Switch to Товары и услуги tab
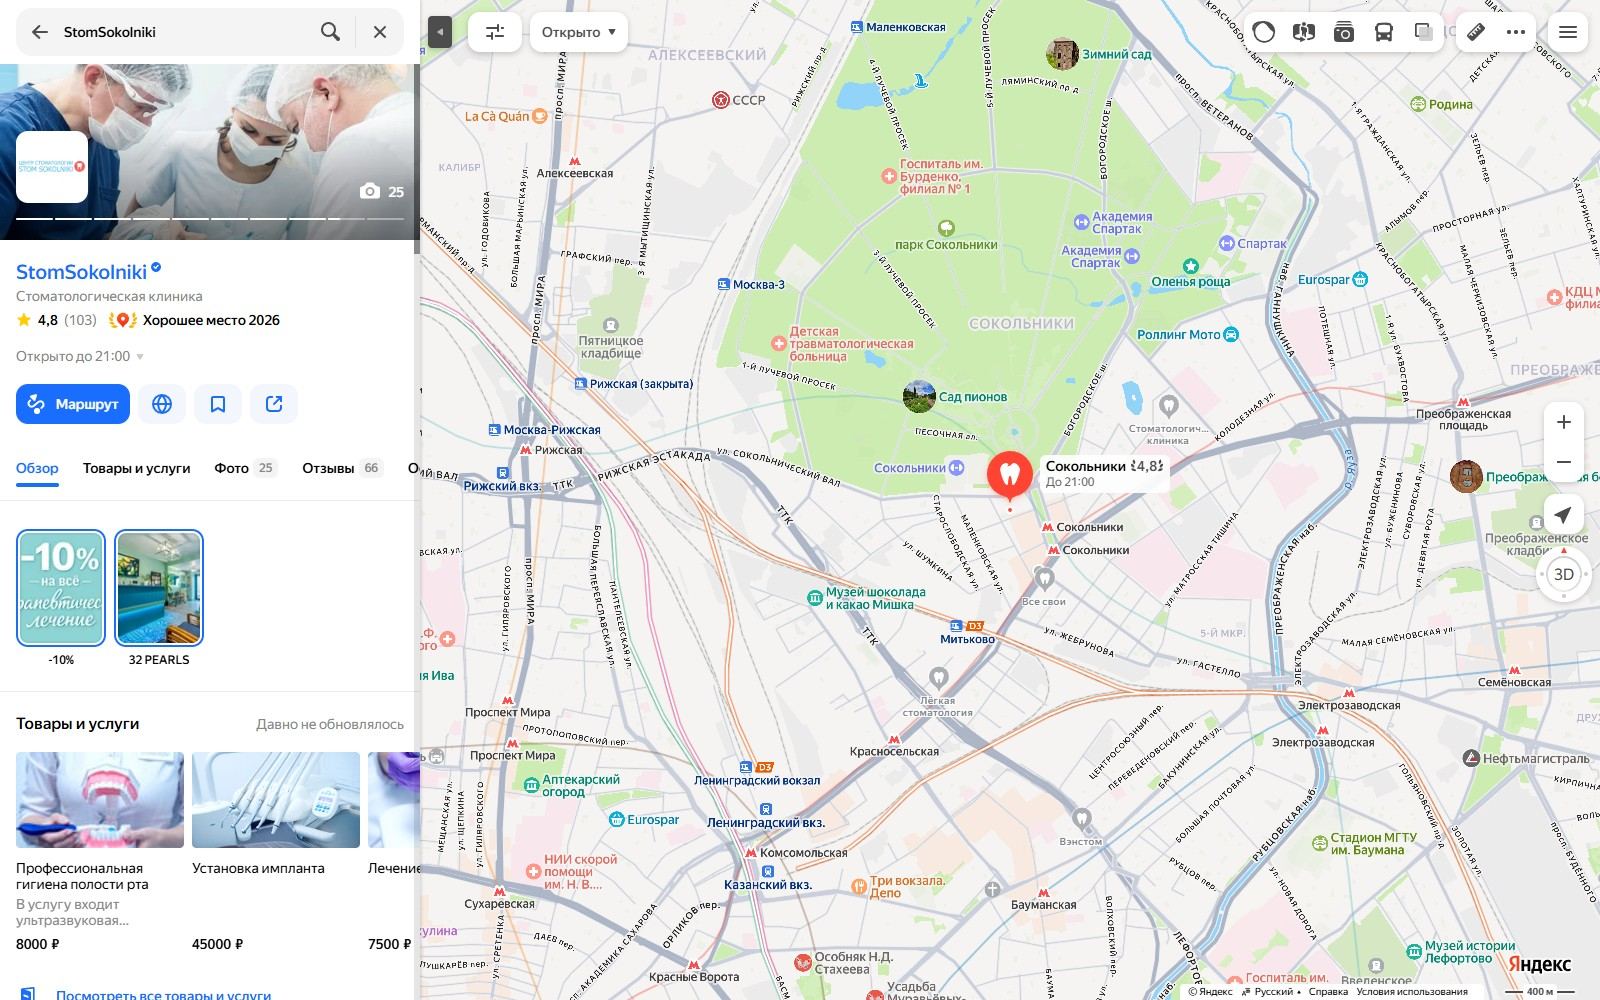1600x1000 pixels. point(136,468)
